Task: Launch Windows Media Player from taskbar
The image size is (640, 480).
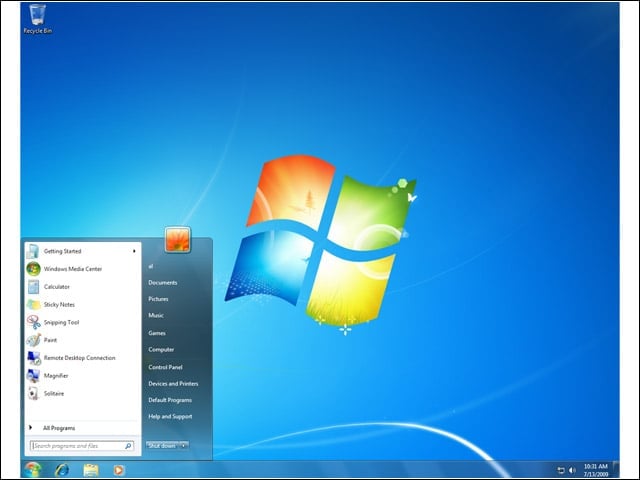Action: pyautogui.click(x=118, y=470)
